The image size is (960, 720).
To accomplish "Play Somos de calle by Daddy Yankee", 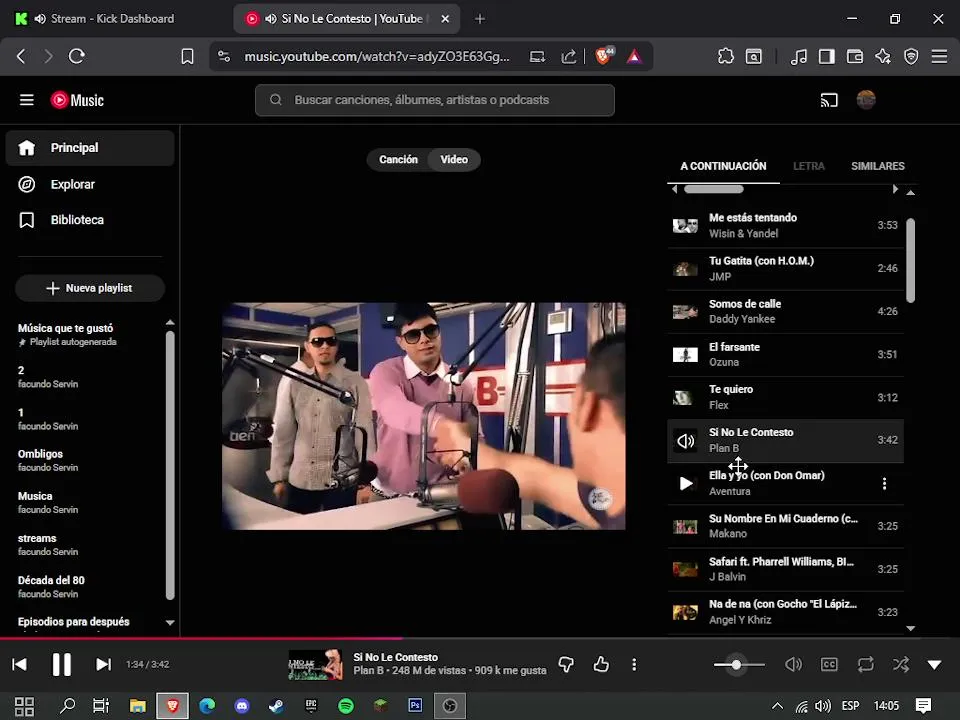I will pyautogui.click(x=786, y=311).
